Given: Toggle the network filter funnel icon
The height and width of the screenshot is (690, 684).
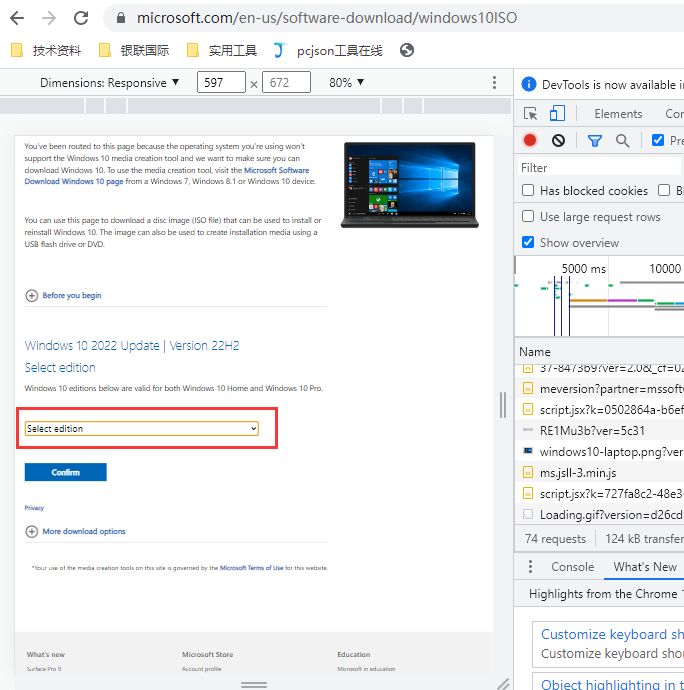Looking at the screenshot, I should click(x=595, y=141).
